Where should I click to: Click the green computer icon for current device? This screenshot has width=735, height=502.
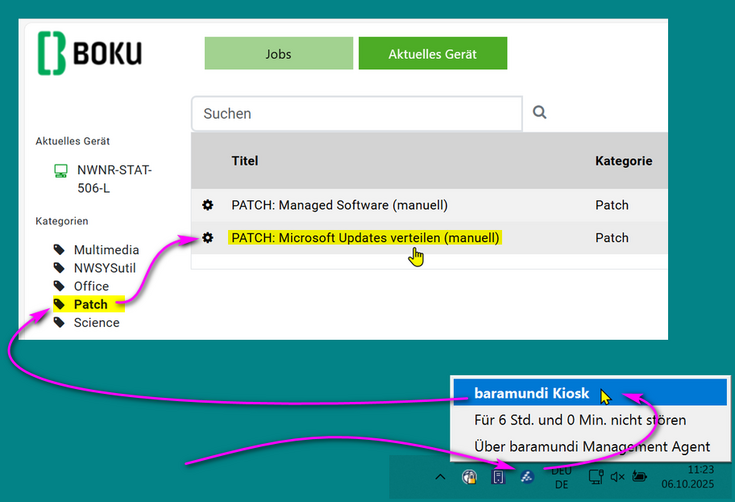[x=61, y=171]
